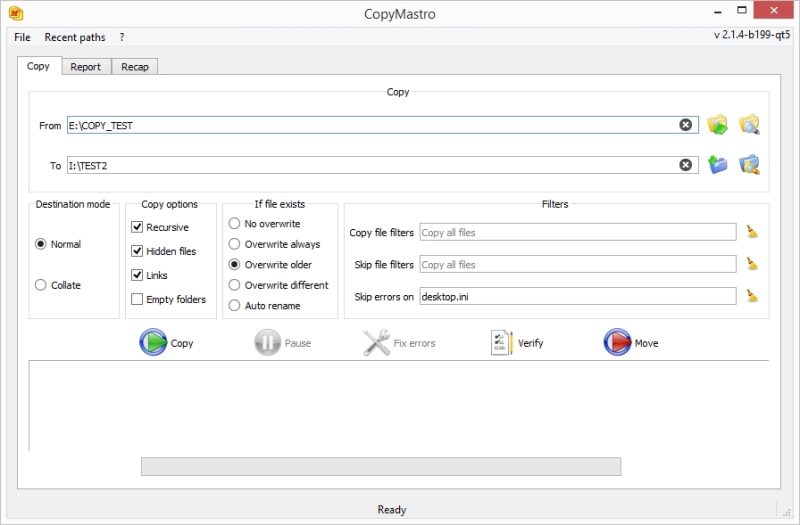Run Verify on the copied files
800x525 pixels.
[516, 342]
